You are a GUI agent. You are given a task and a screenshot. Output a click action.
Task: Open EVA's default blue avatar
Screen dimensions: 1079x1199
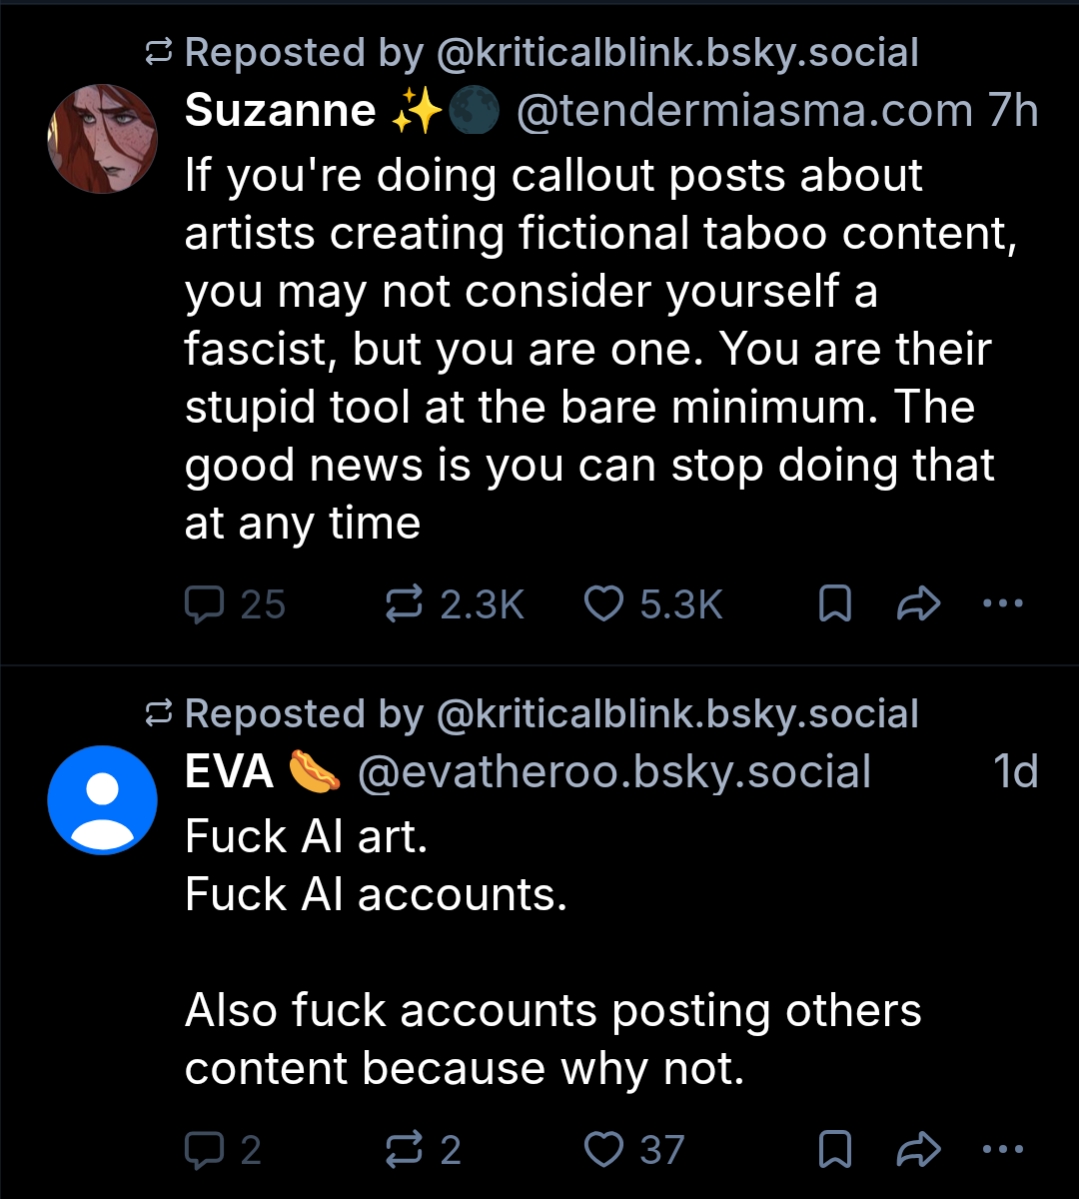[102, 800]
